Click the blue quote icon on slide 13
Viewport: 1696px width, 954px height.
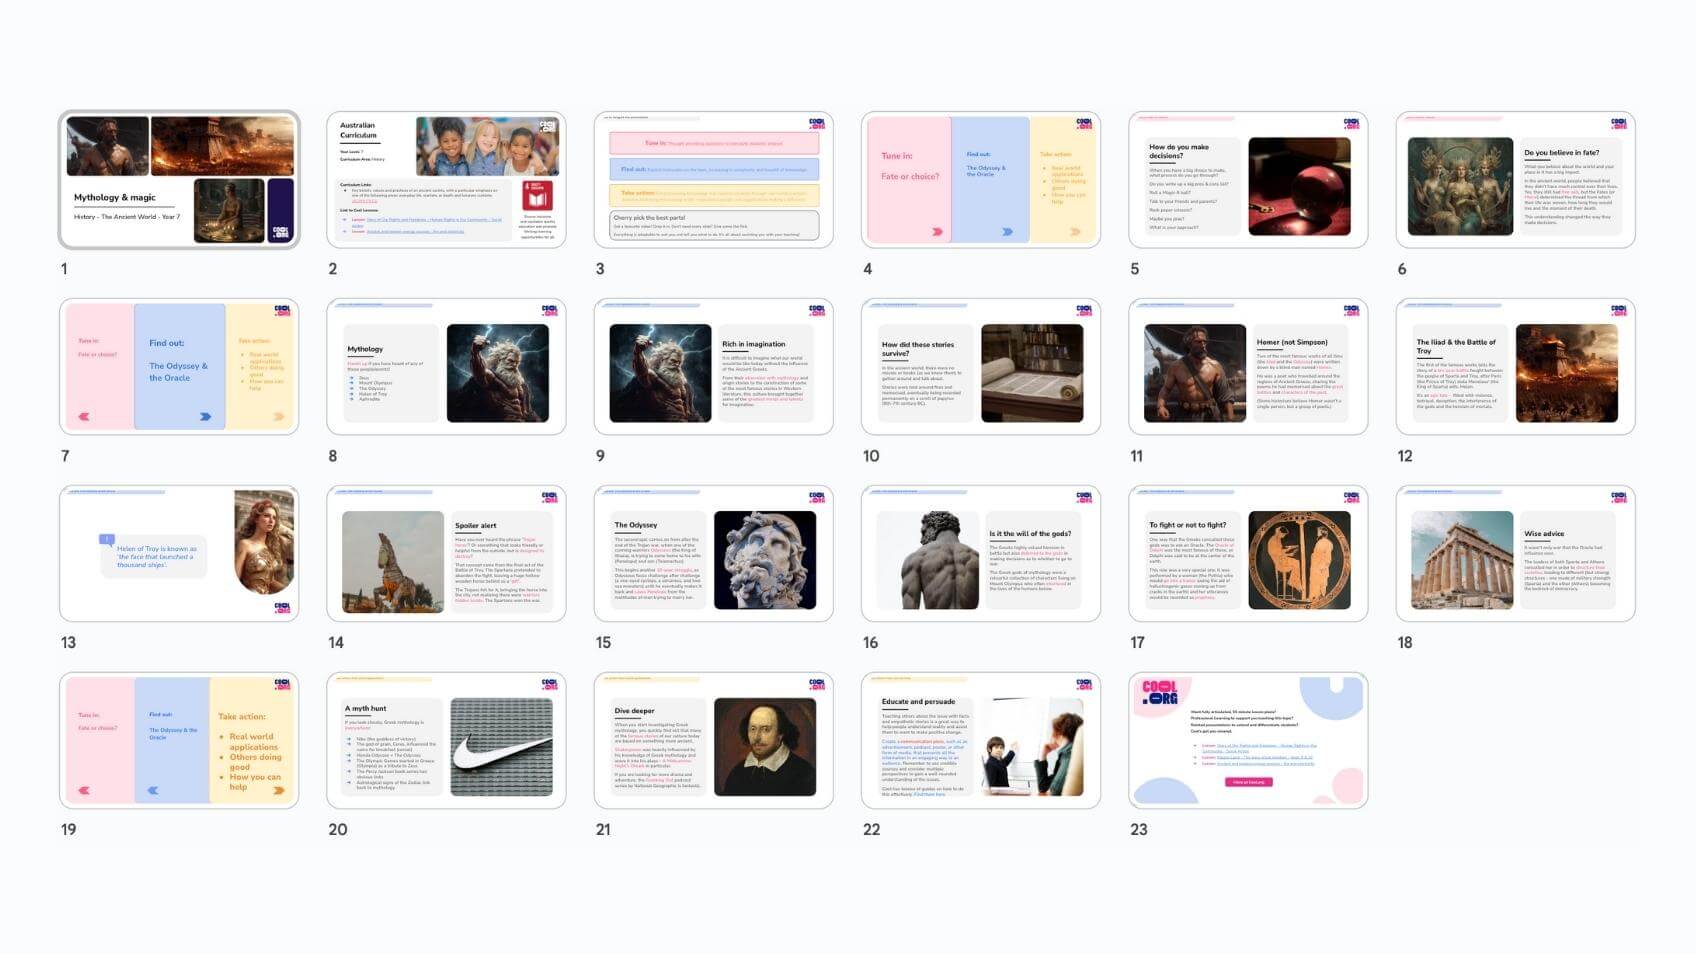[107, 540]
